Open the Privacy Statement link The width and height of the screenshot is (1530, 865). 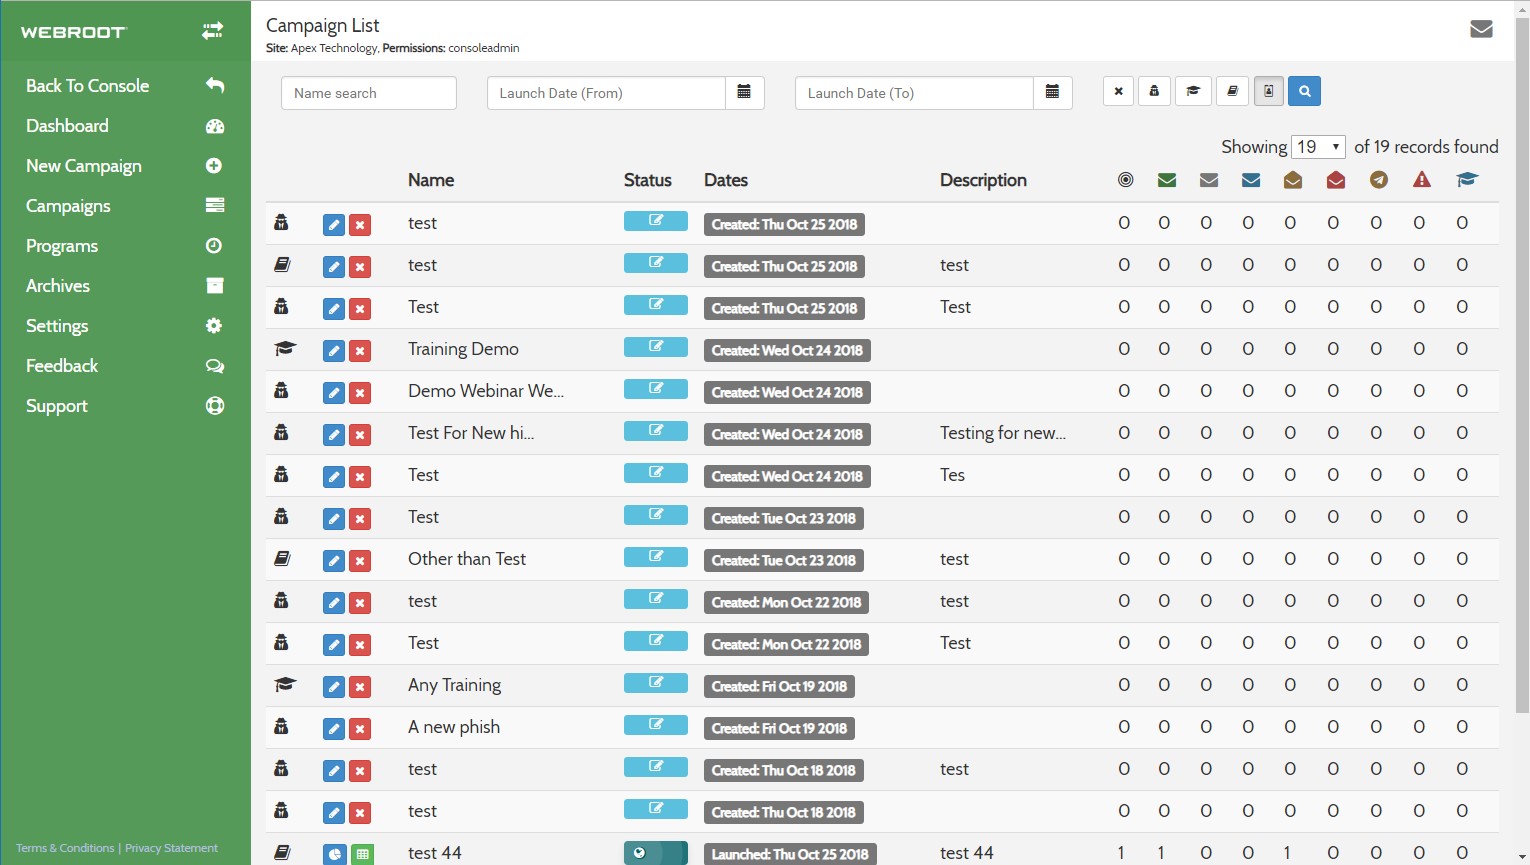click(171, 848)
